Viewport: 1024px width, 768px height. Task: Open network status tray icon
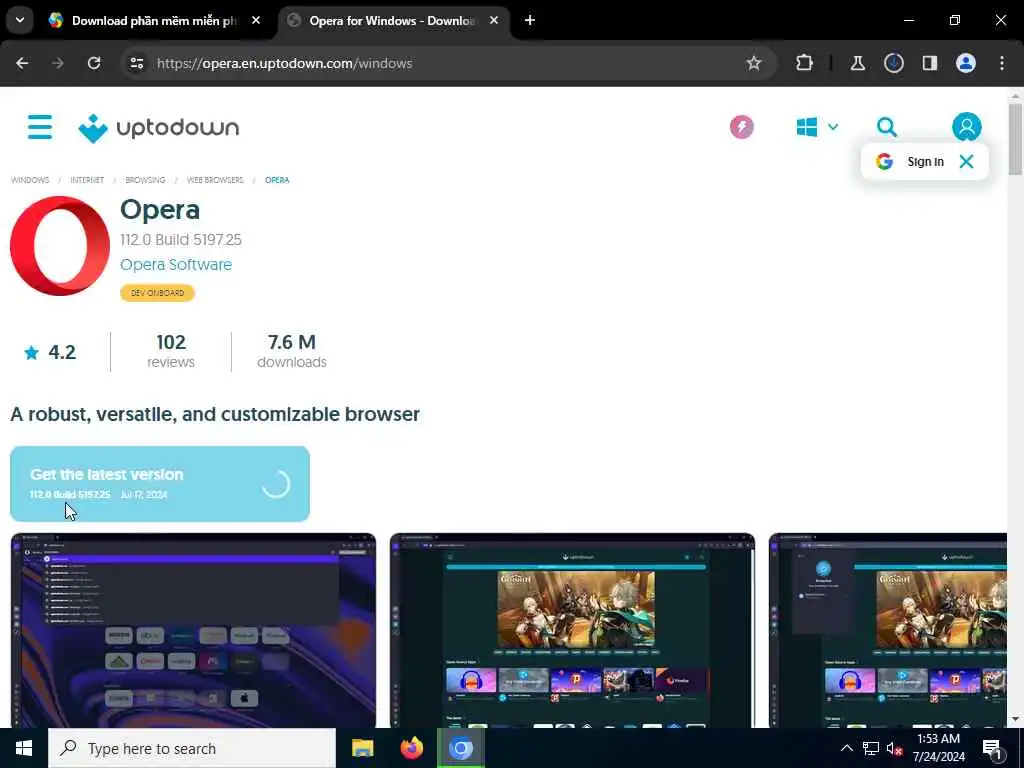[x=871, y=748]
